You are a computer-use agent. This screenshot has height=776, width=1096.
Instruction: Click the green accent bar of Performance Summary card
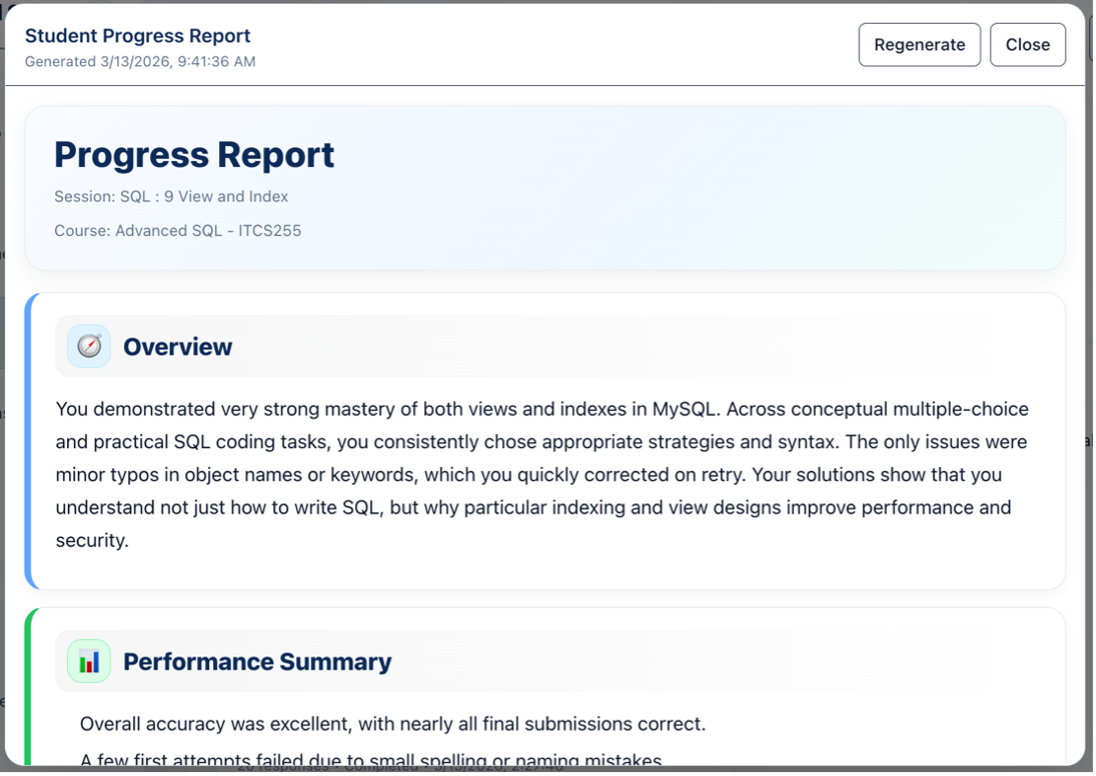coord(29,690)
